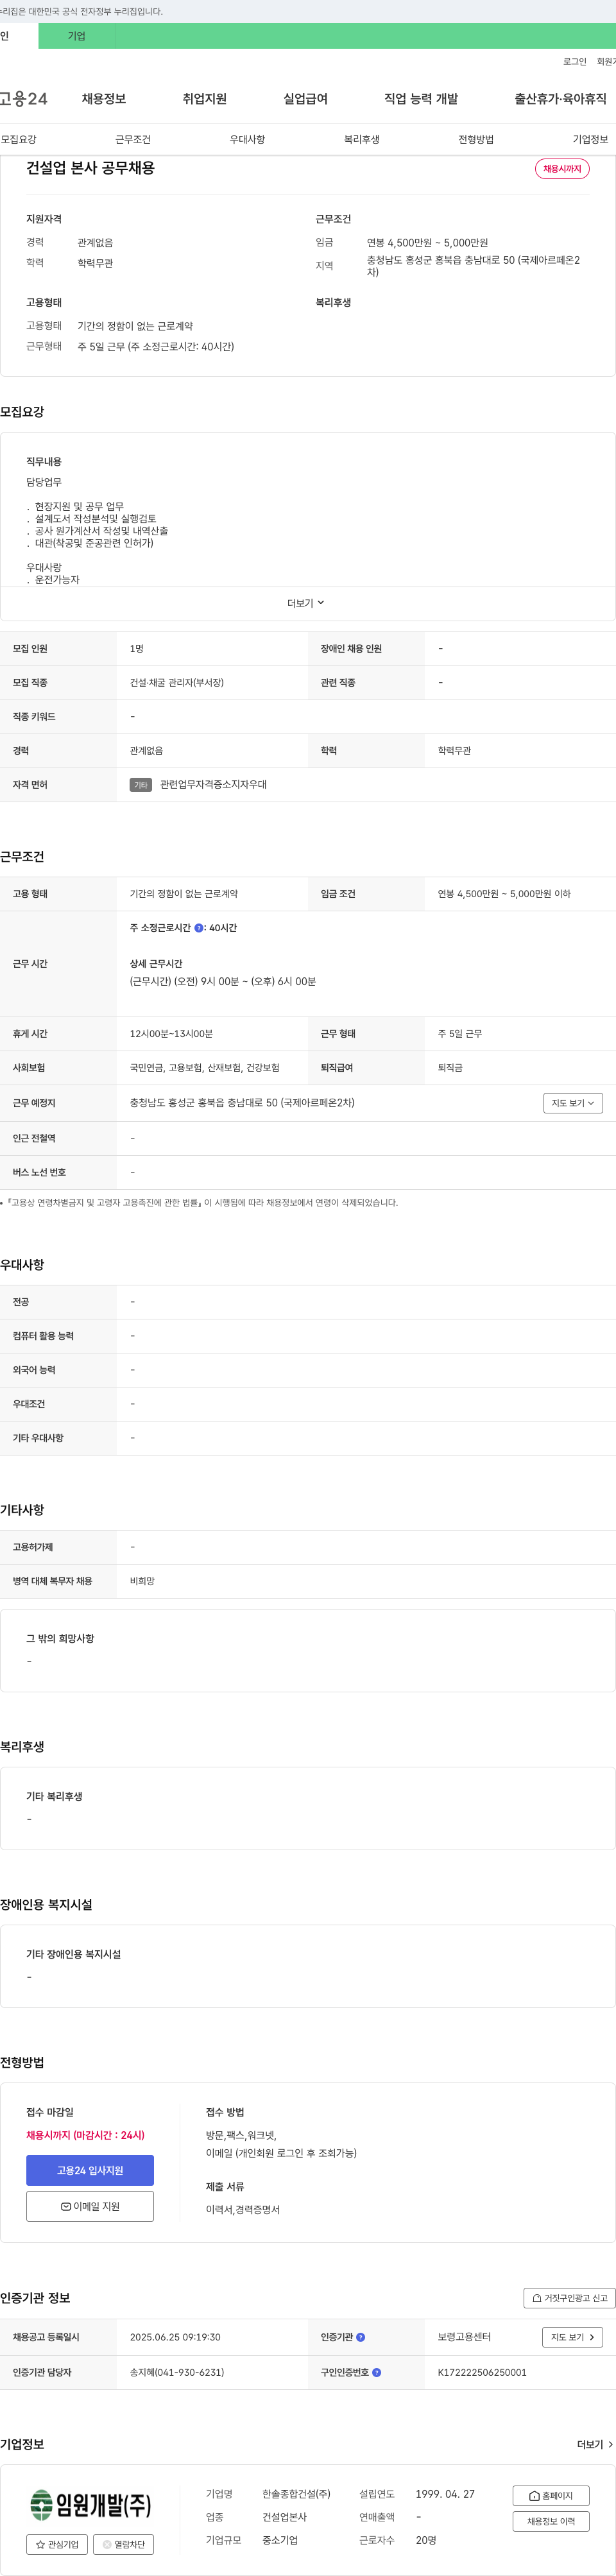This screenshot has height=2576, width=616.
Task: Click 건설·채굴 관리자(부서장) job category value
Action: tap(177, 683)
